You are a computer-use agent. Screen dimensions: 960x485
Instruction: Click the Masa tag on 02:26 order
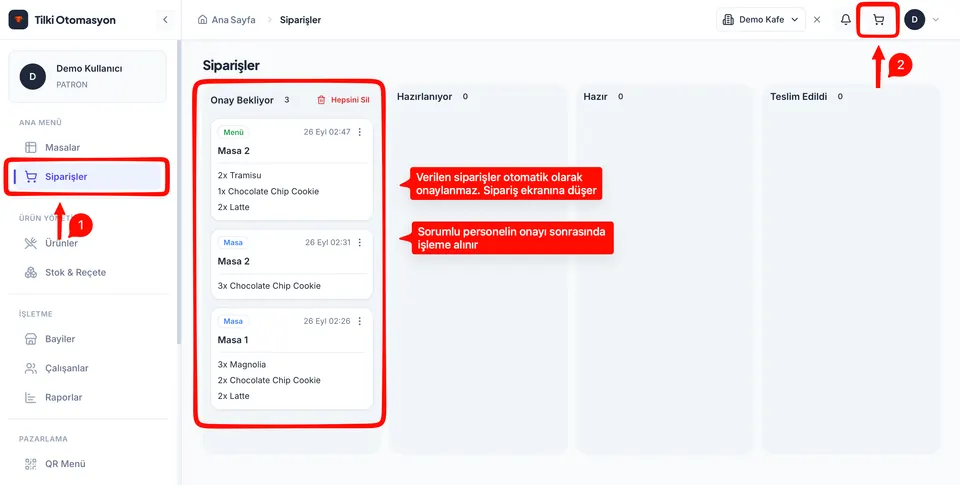(x=233, y=321)
